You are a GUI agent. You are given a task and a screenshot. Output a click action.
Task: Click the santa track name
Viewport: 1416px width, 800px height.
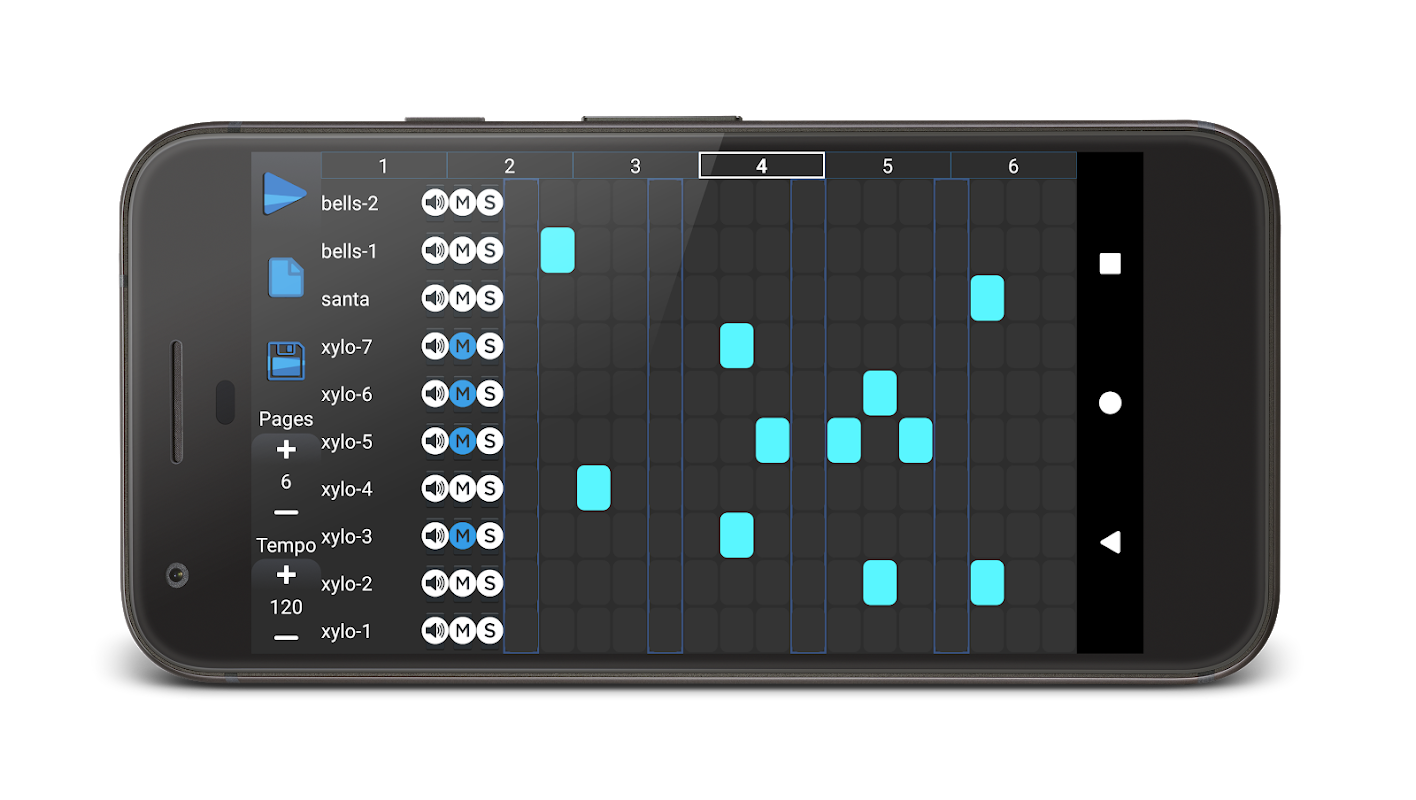pos(345,299)
